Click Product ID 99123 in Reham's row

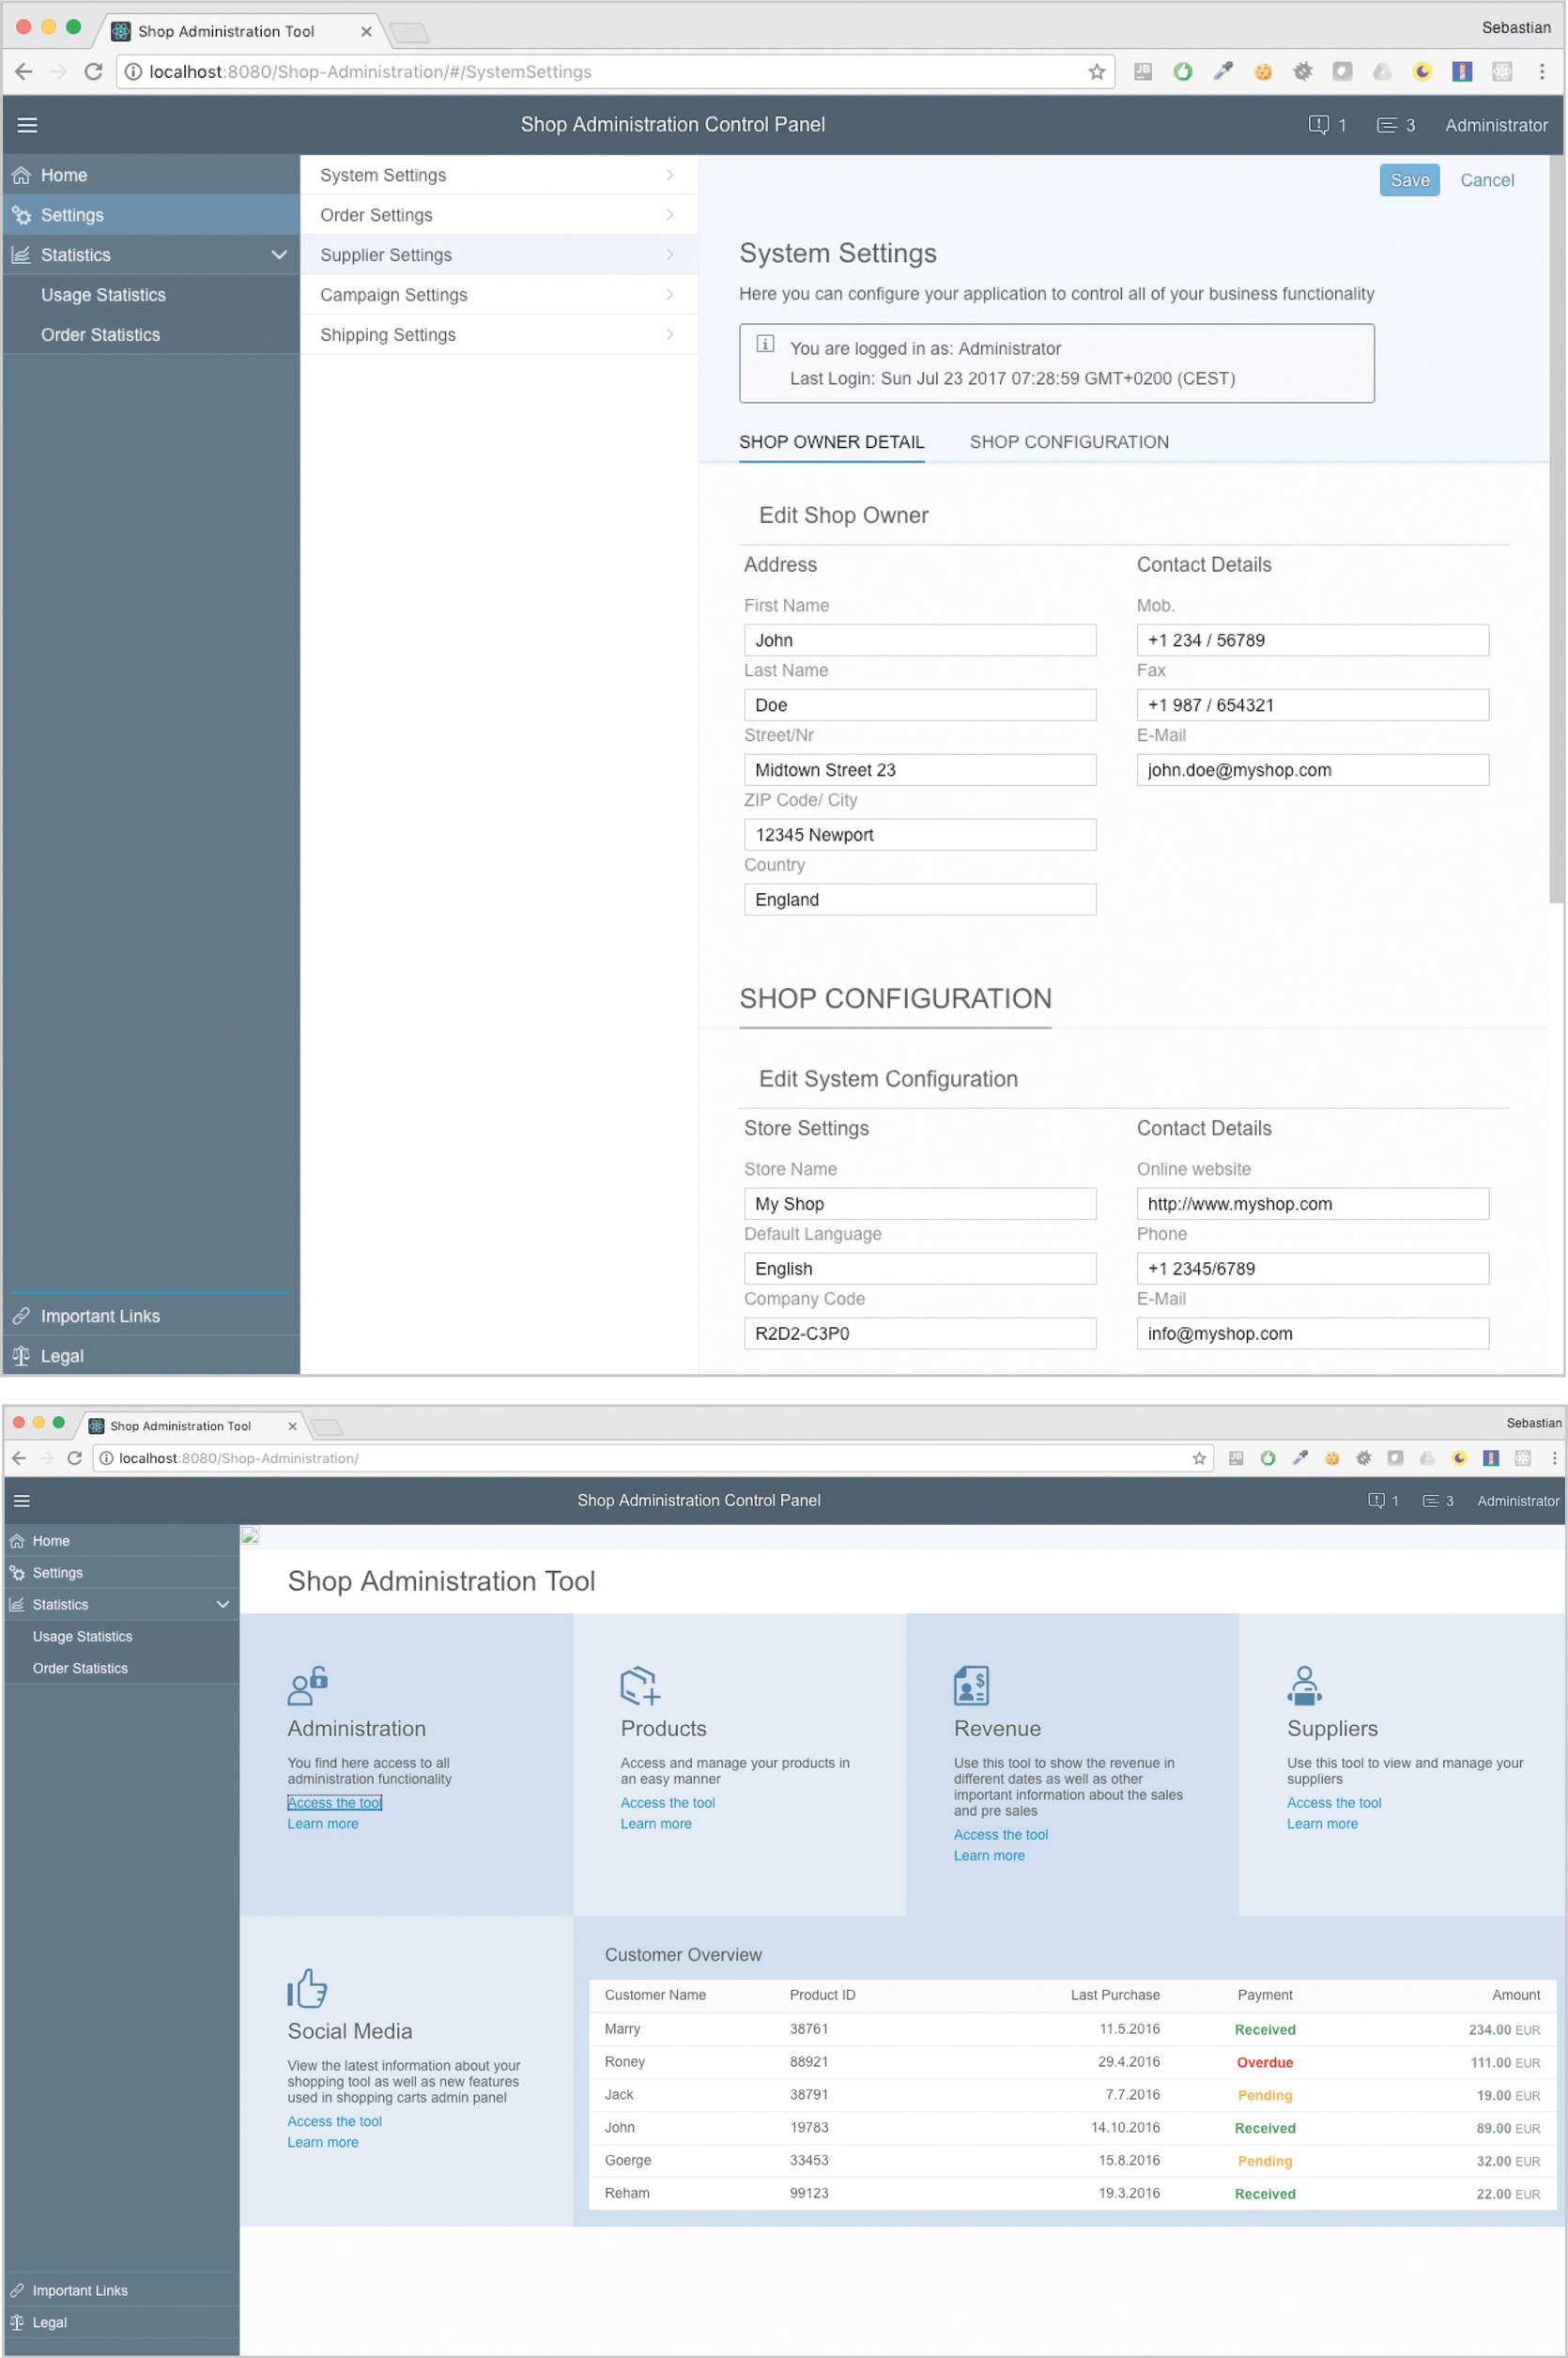pos(809,2194)
